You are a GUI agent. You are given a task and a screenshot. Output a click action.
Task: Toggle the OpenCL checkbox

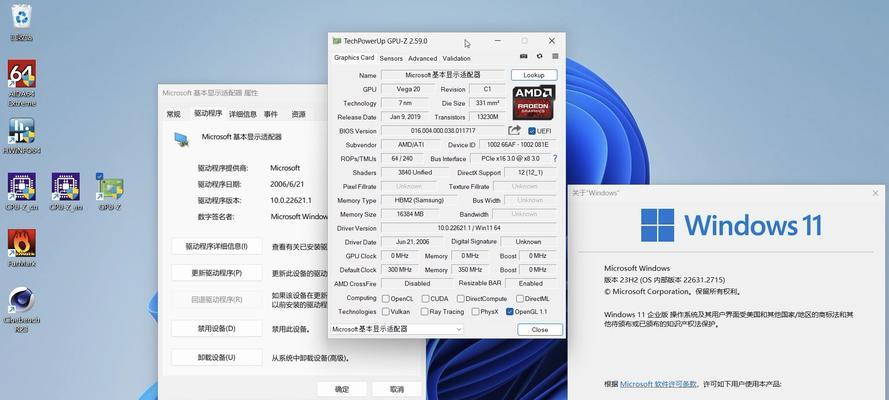386,299
